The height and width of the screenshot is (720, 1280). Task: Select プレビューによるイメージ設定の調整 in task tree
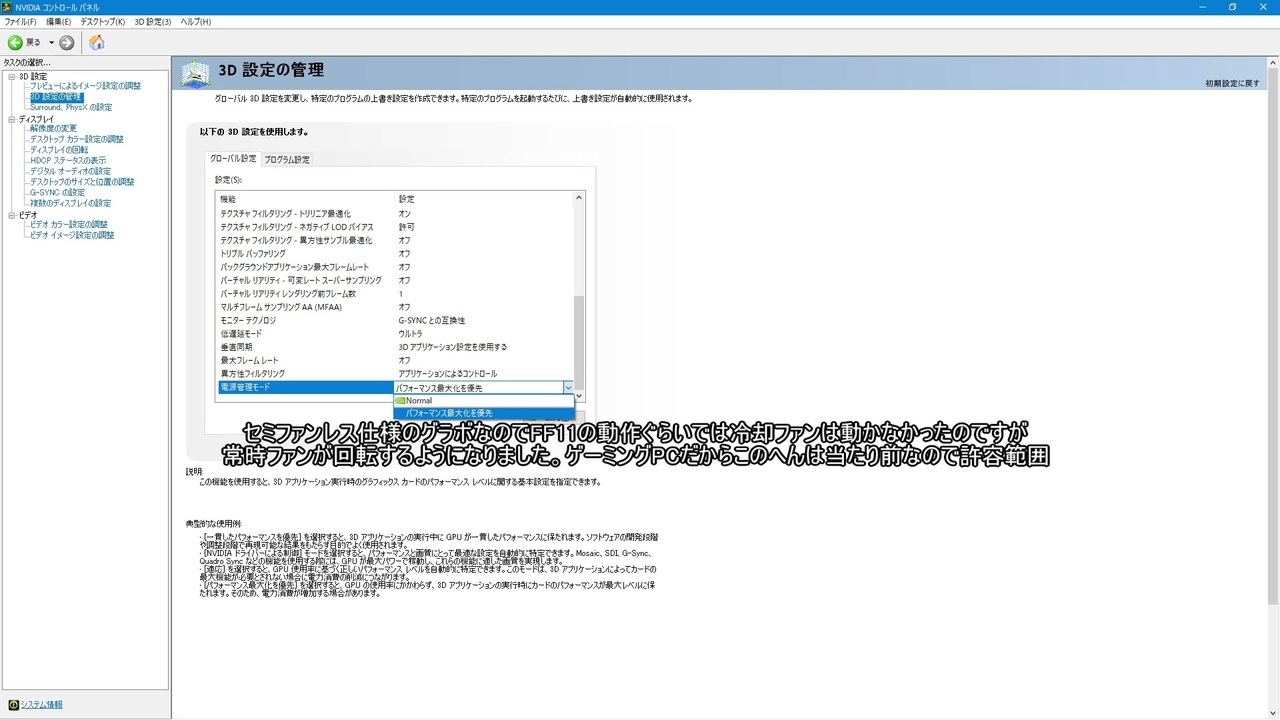(x=85, y=86)
